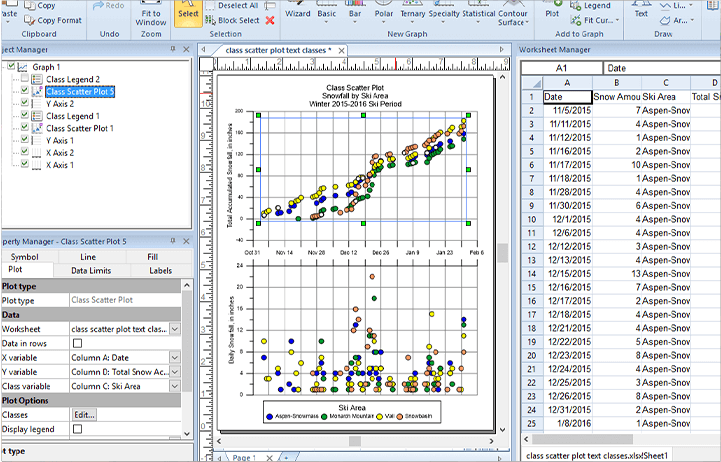
Task: Open the Contour Surface graph menu
Action: 514,15
